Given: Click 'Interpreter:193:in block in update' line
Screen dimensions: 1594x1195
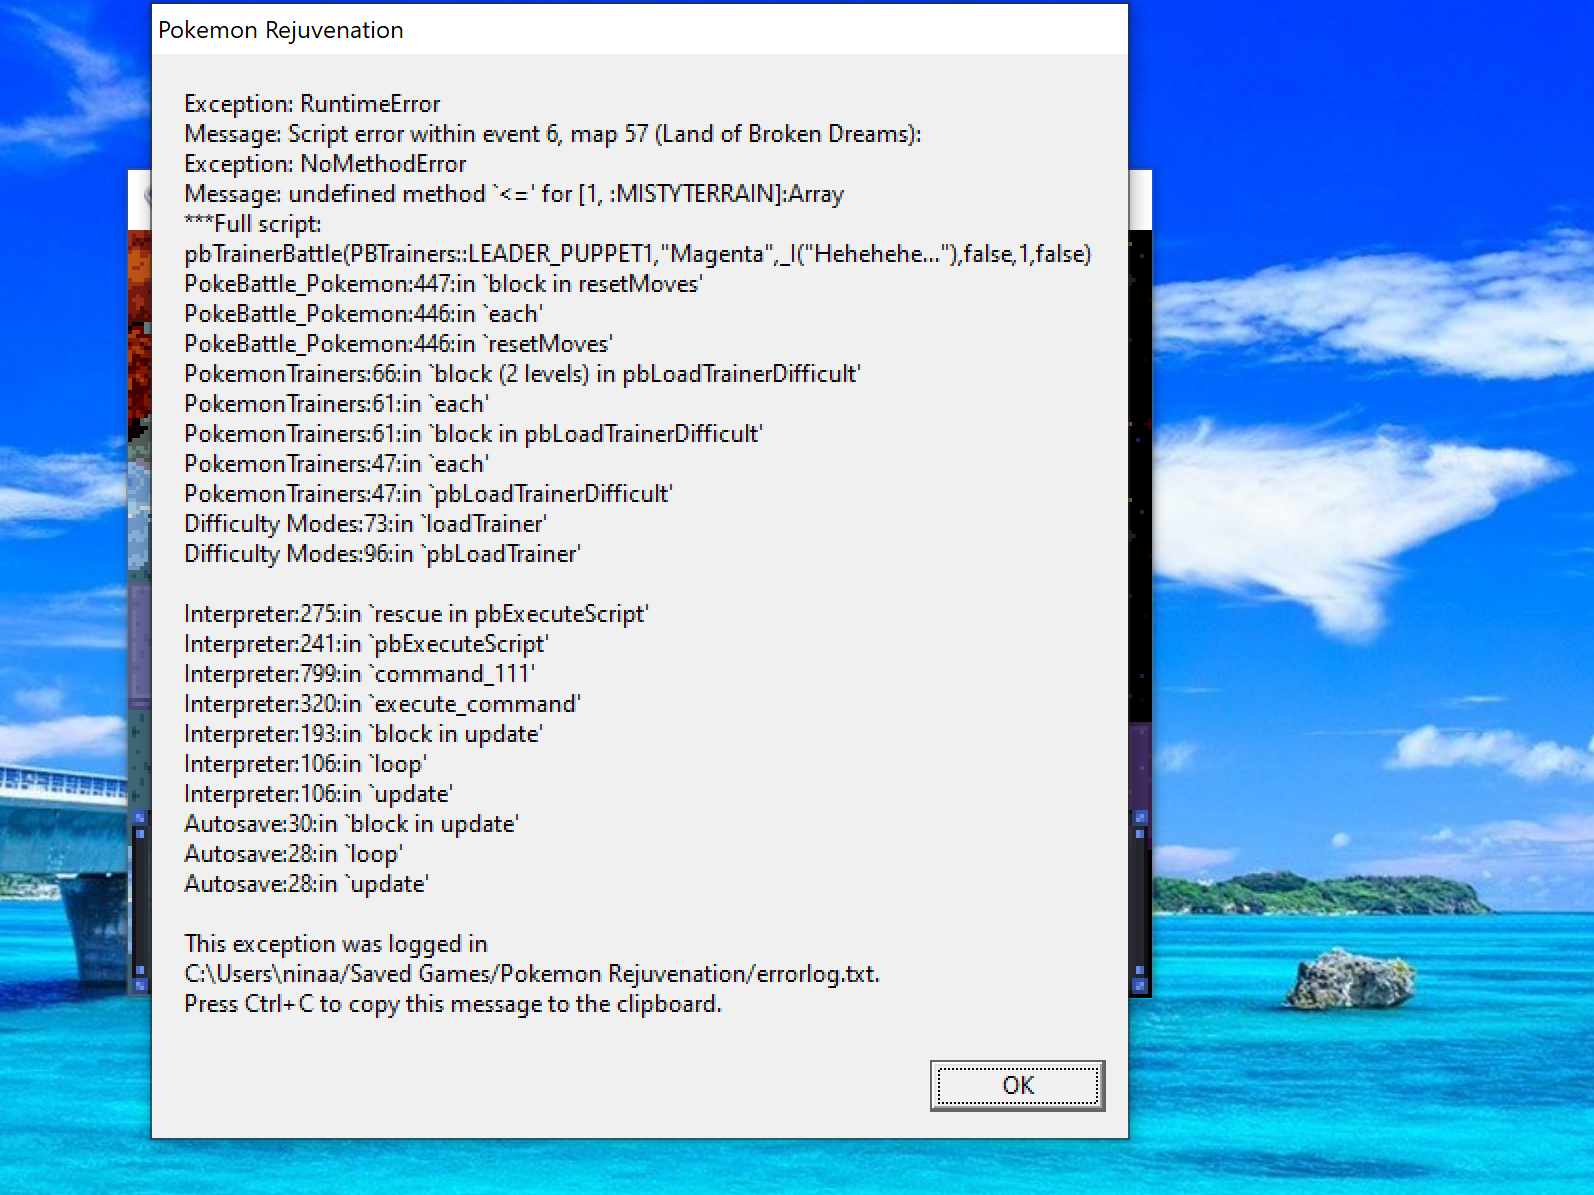Looking at the screenshot, I should tap(364, 734).
